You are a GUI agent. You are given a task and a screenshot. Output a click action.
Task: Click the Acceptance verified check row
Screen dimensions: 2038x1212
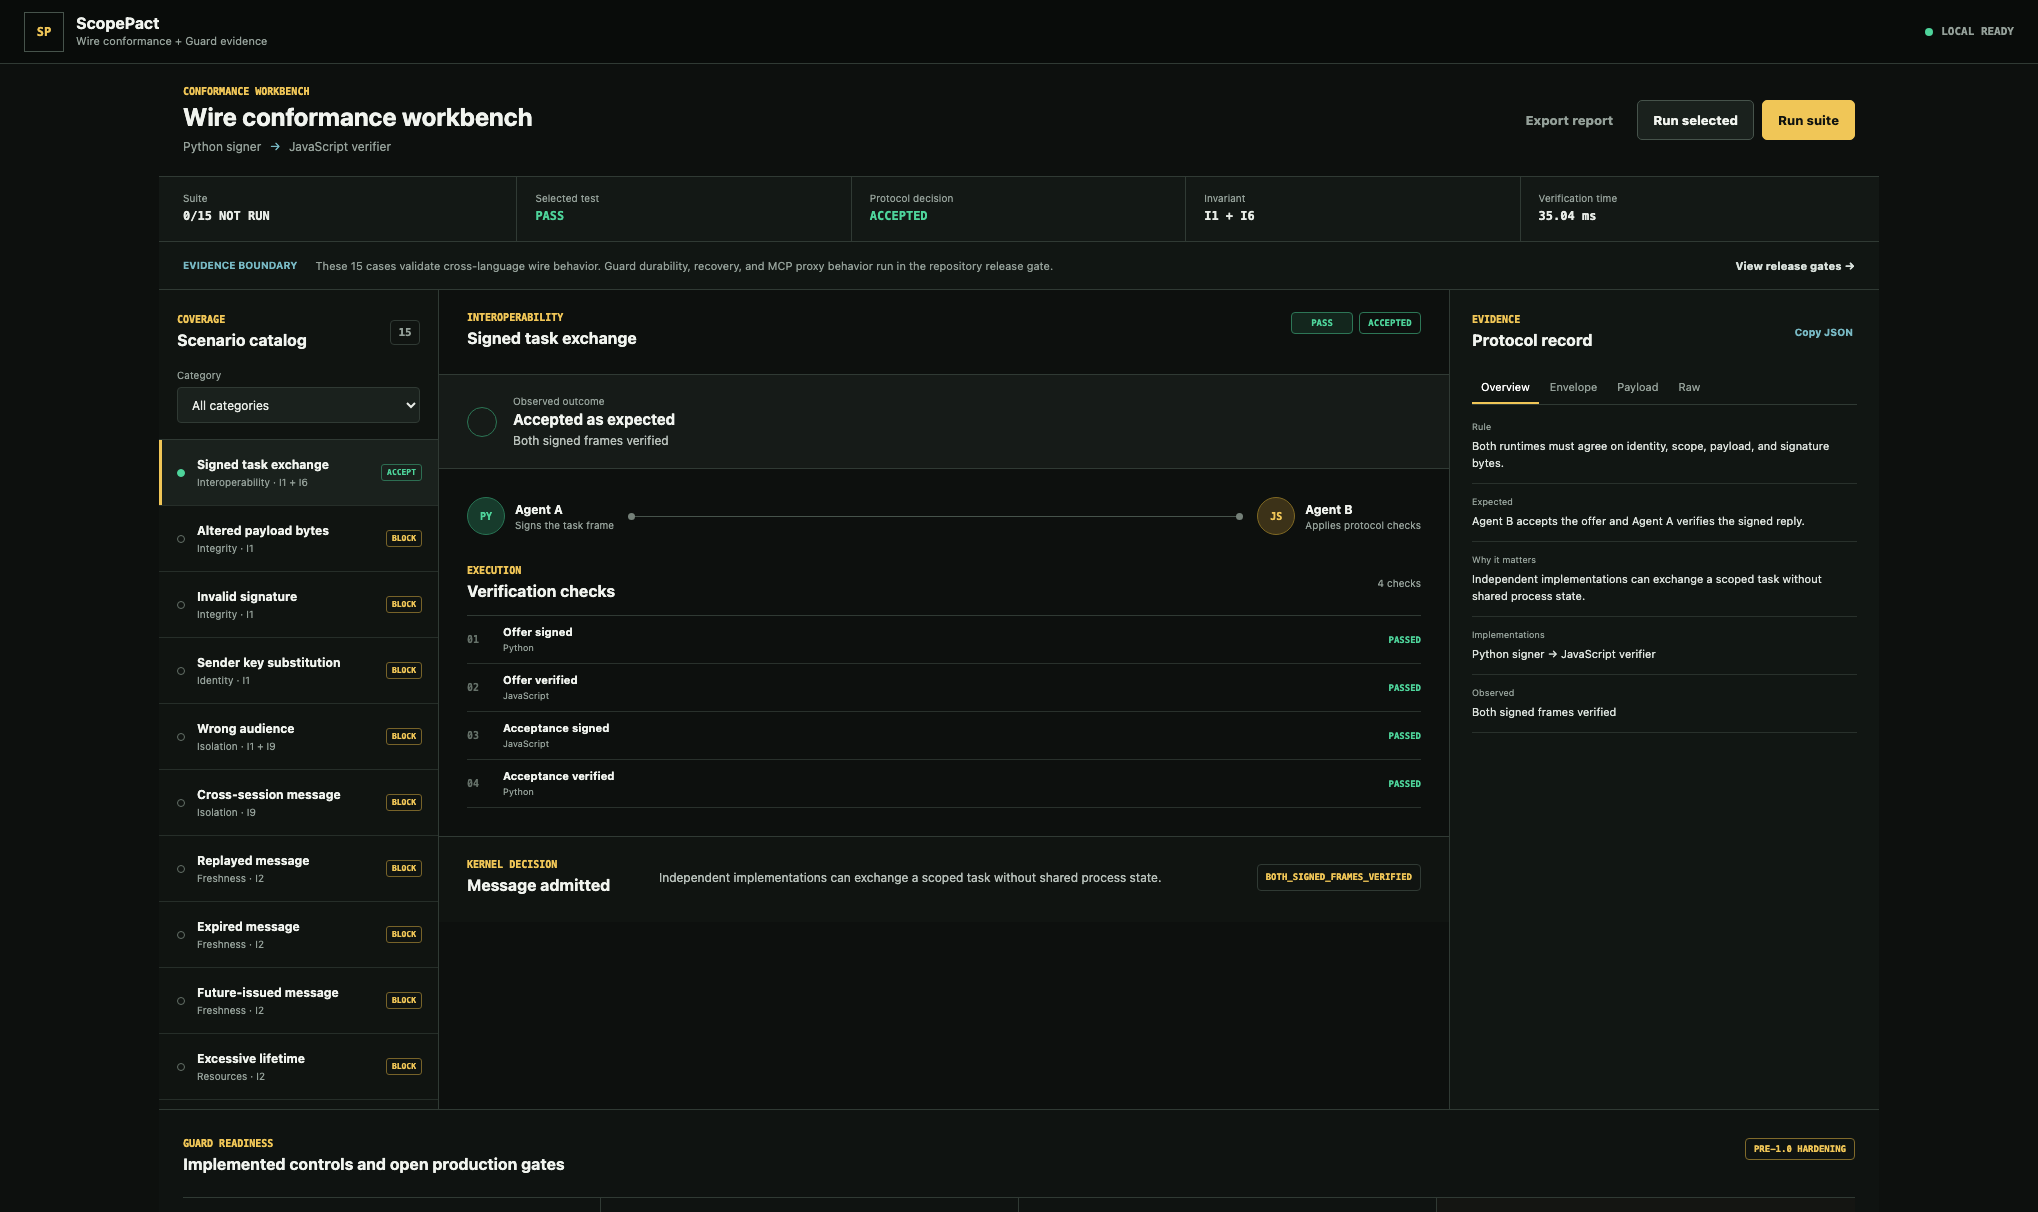[x=944, y=784]
